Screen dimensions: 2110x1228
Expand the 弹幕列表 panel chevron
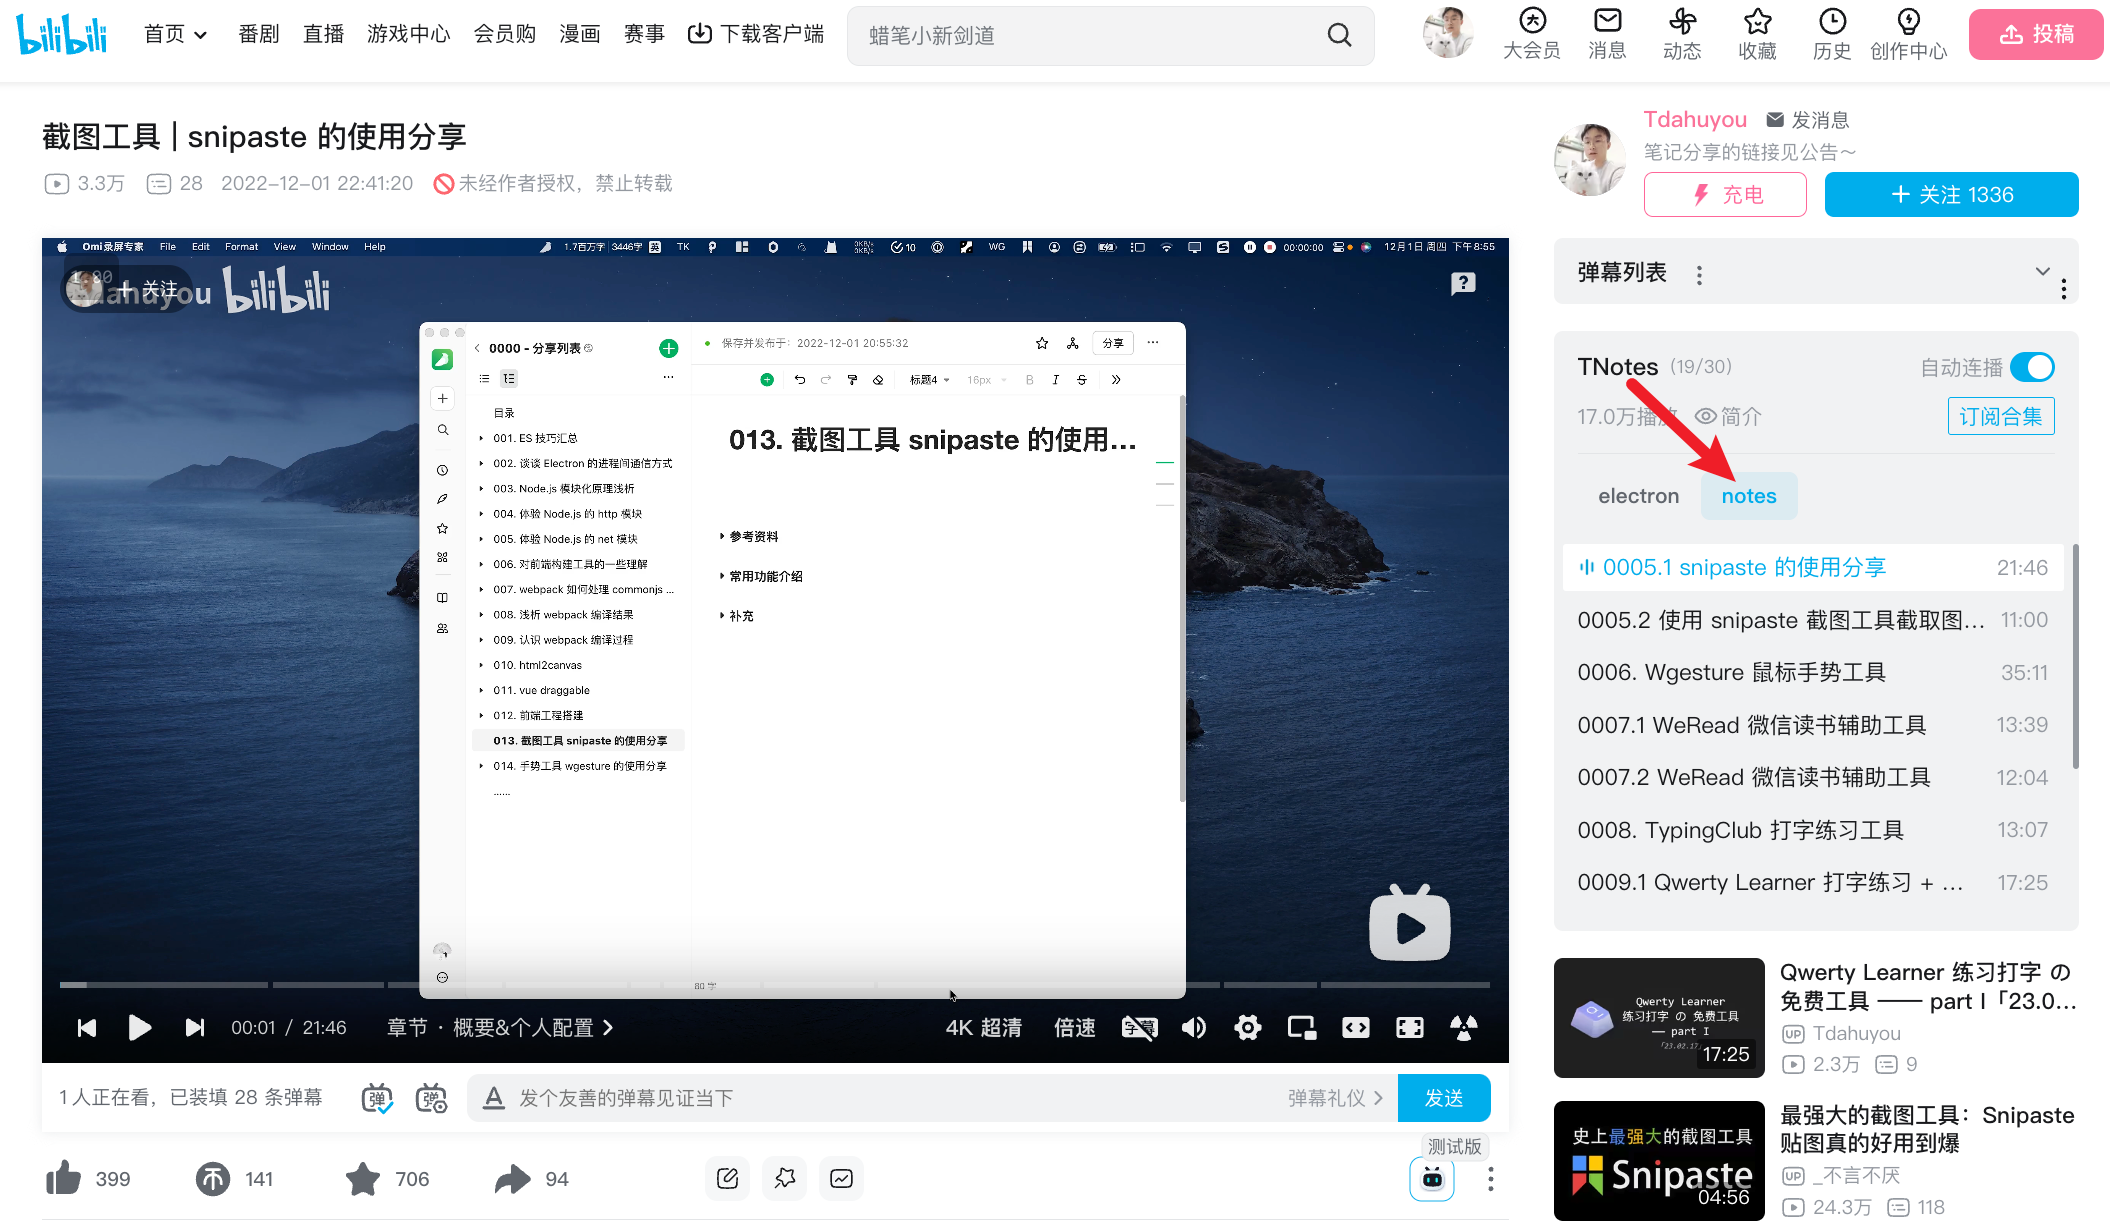click(x=2042, y=271)
